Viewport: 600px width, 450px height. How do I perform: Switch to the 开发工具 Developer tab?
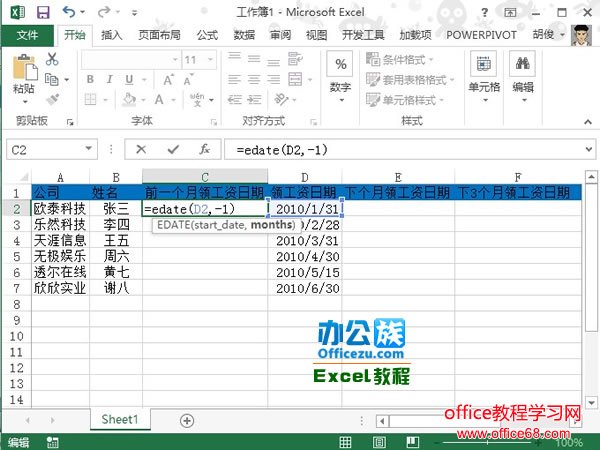pos(363,35)
